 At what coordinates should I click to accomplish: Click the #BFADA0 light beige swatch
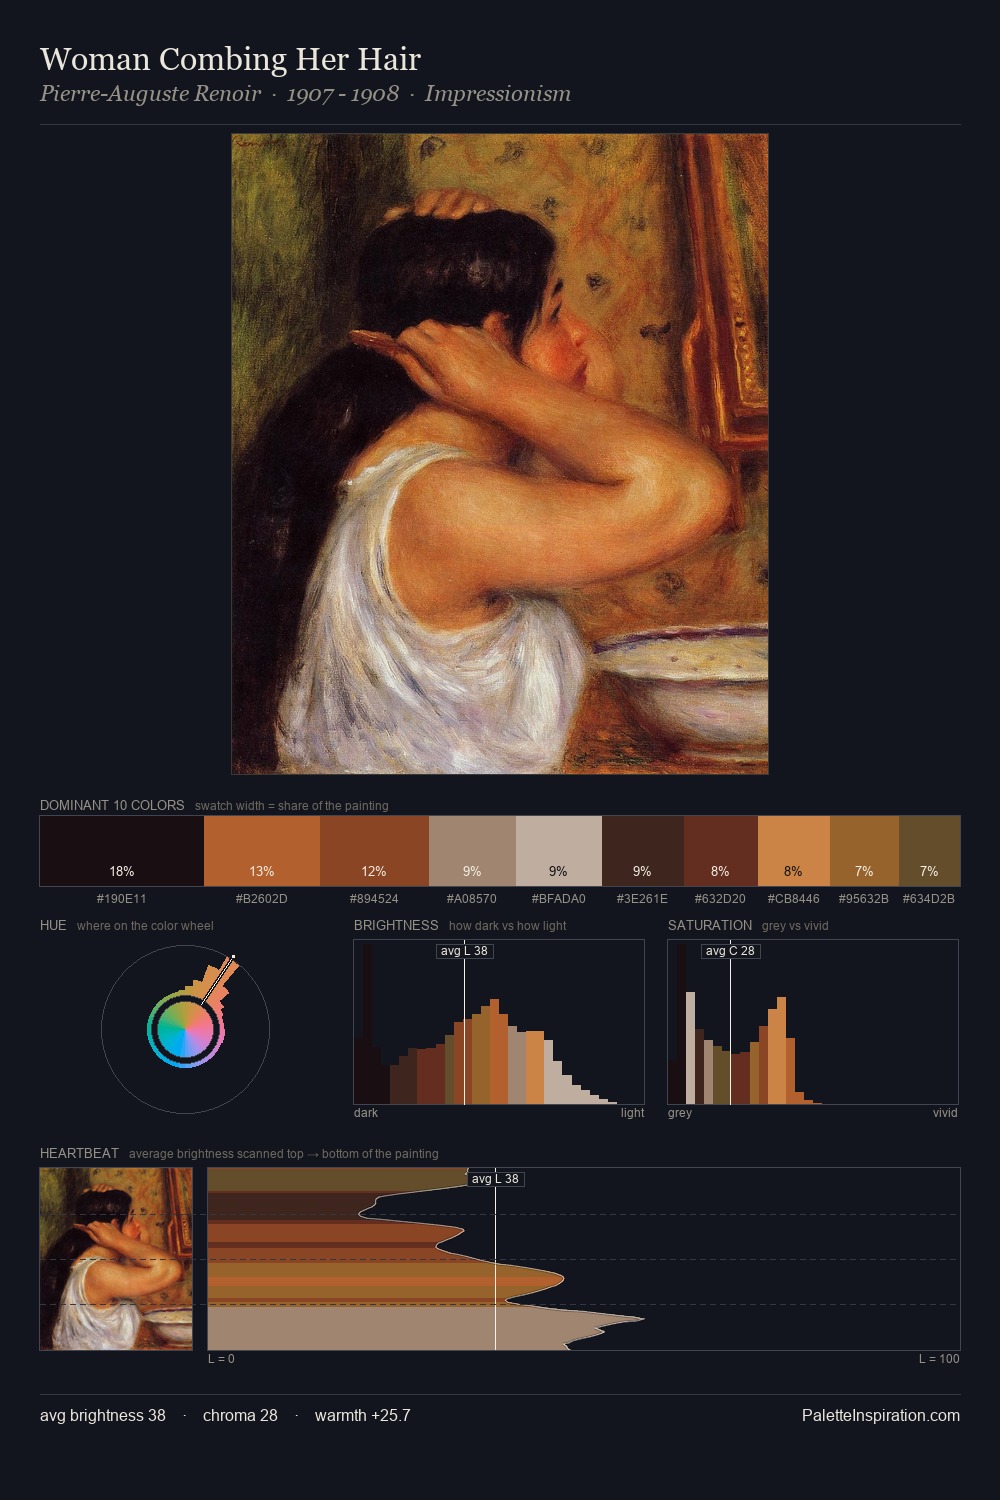559,851
